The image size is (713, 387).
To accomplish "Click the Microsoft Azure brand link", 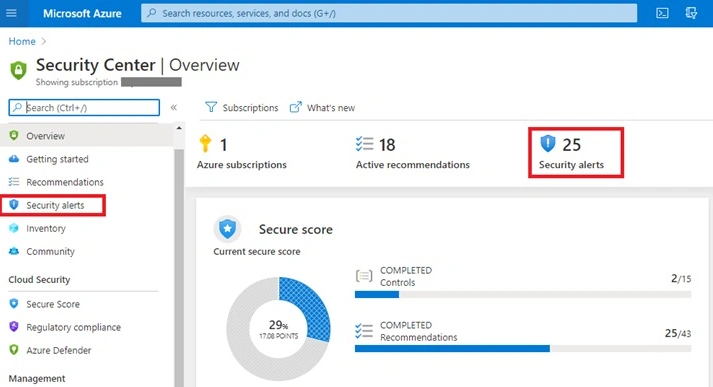I will (x=82, y=13).
